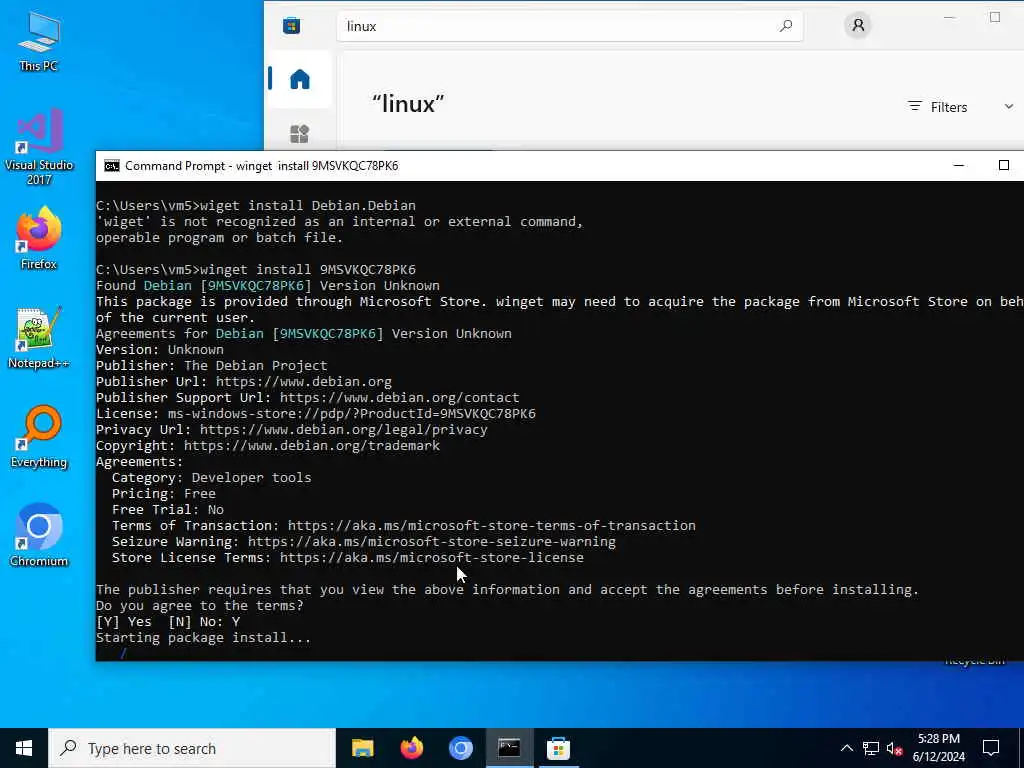Maximize the Command Prompt window
This screenshot has width=1024, height=768.
click(1004, 166)
